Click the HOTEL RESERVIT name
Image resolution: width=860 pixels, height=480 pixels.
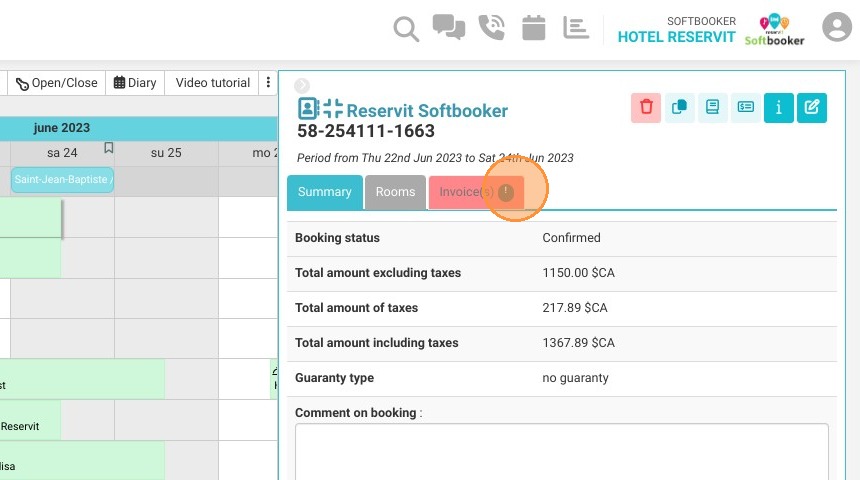[x=676, y=37]
